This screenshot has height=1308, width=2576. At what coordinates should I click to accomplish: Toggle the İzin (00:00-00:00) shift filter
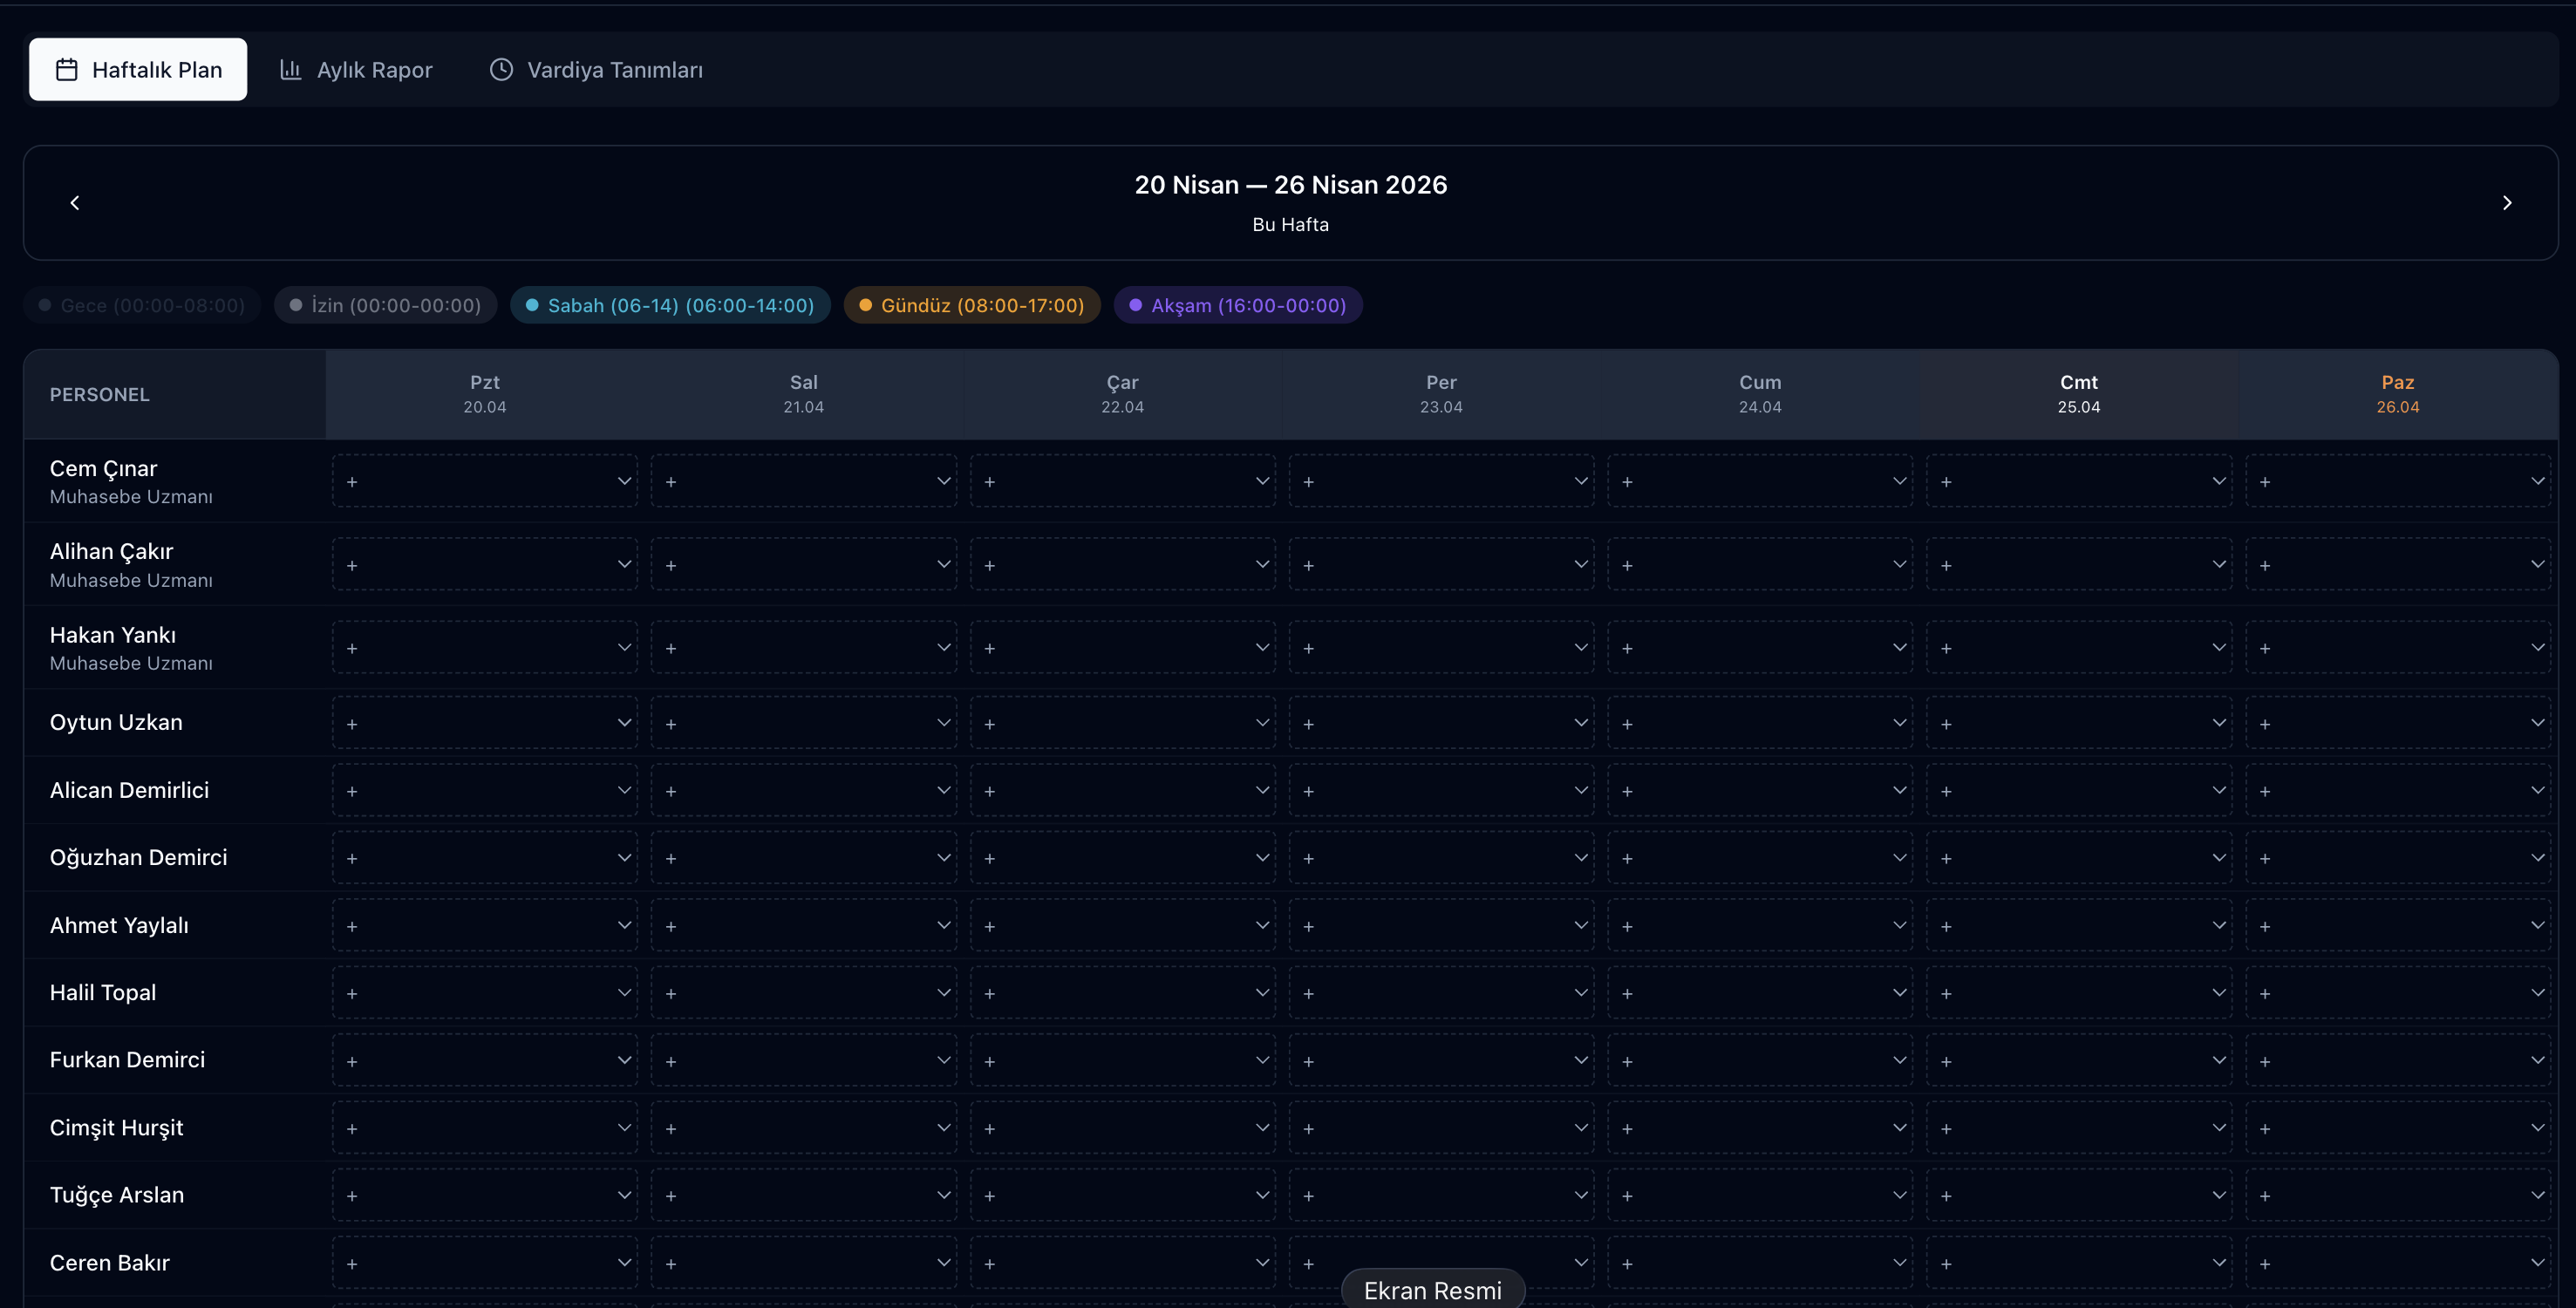385,305
